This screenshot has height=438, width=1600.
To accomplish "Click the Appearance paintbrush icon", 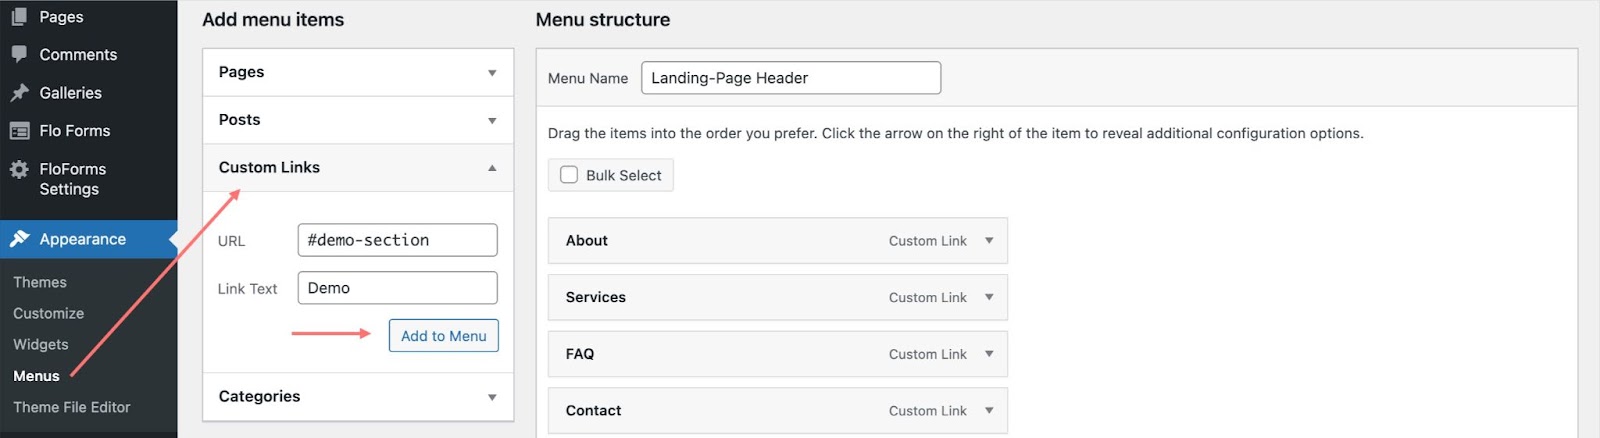I will (x=19, y=239).
